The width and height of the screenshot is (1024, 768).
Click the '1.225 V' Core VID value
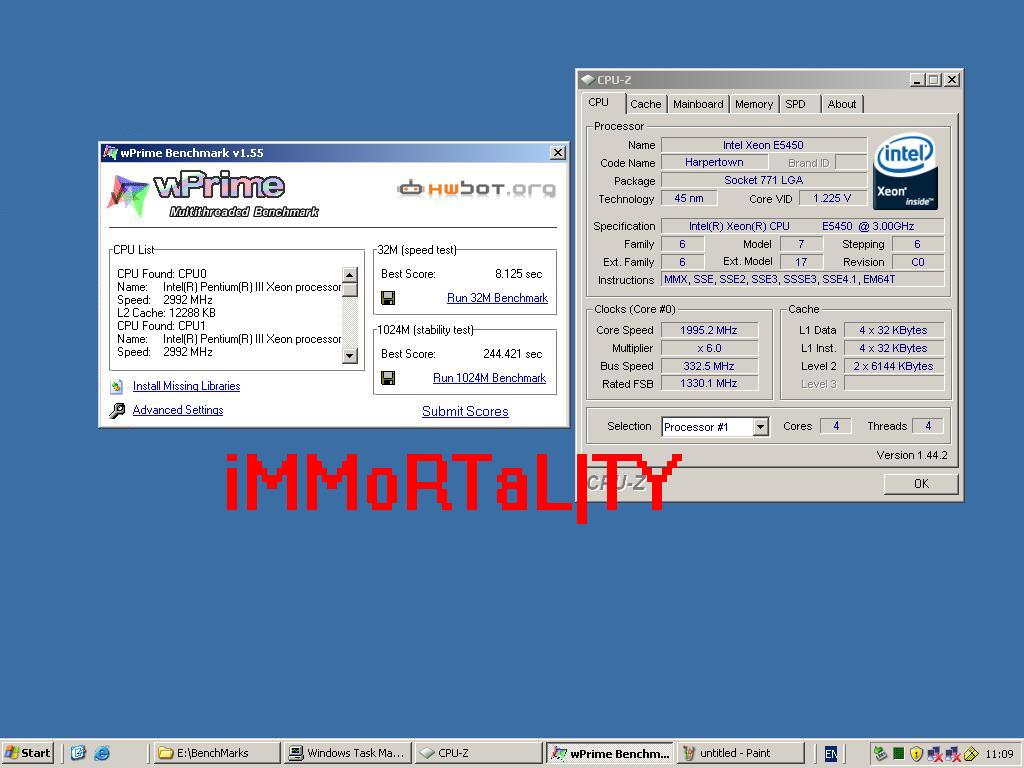[832, 199]
